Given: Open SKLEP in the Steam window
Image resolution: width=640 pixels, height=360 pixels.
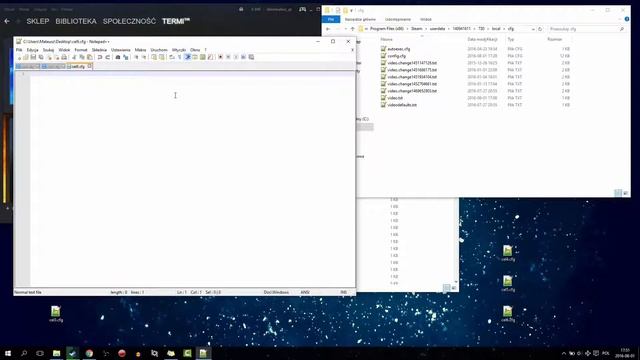Looking at the screenshot, I should 38,21.
